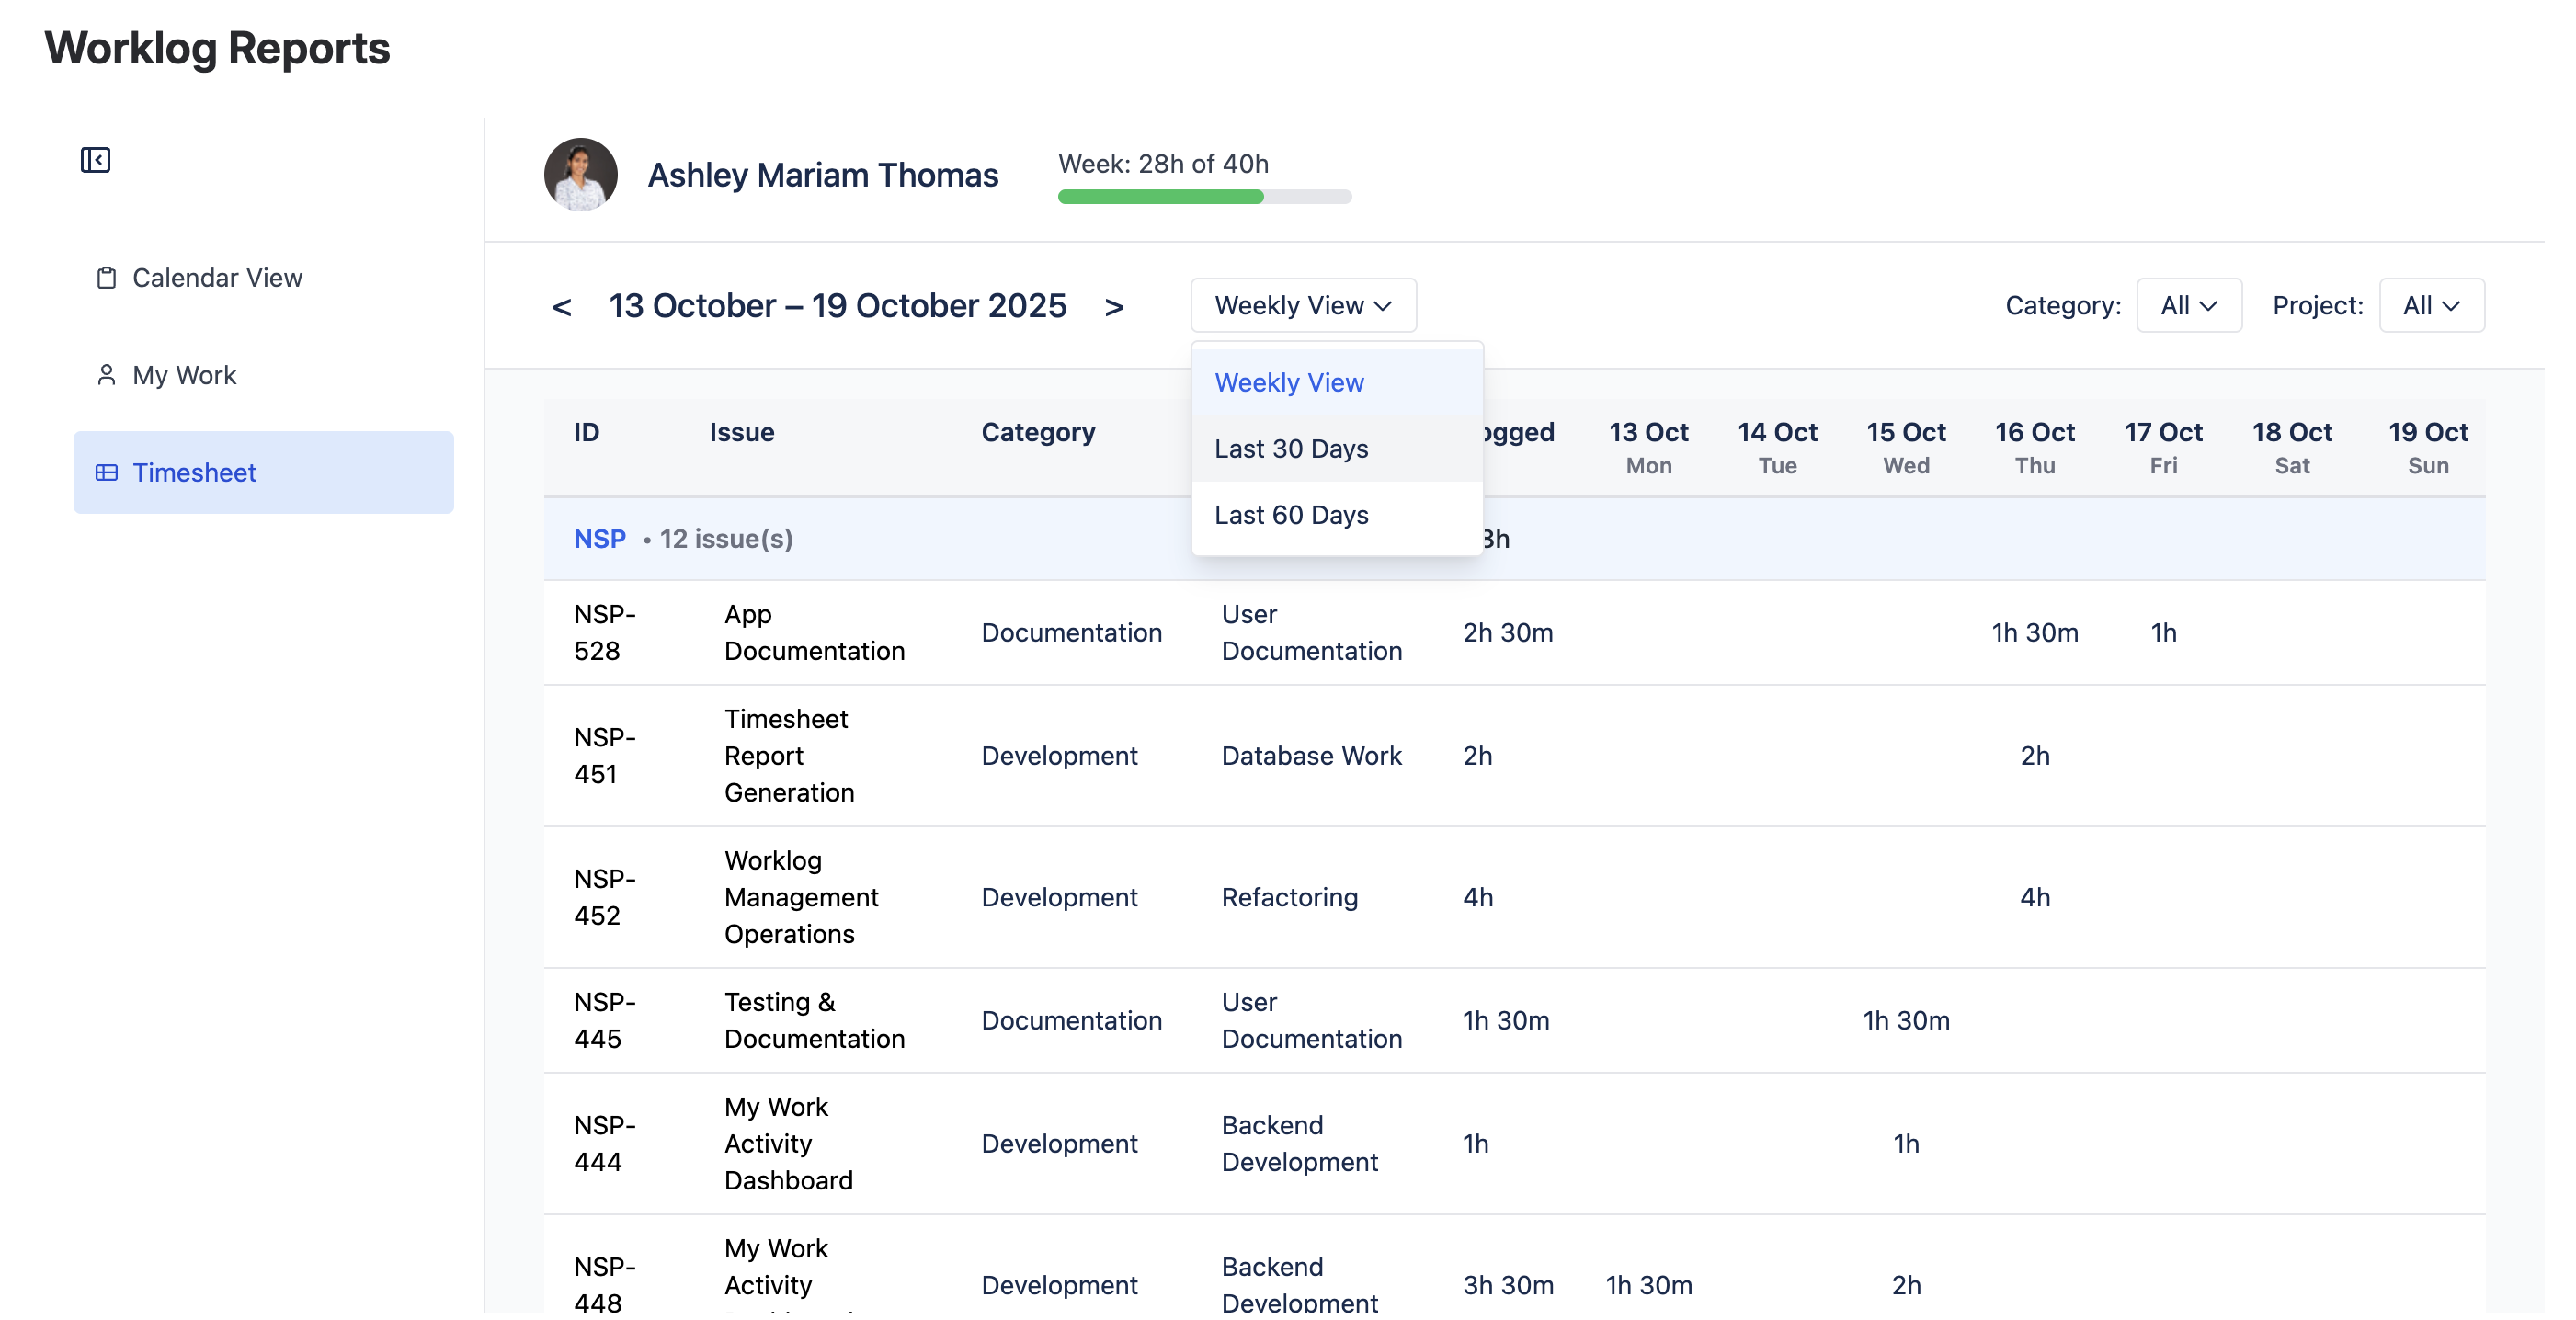Select Last 30 Days option
The width and height of the screenshot is (2576, 1320).
[x=1290, y=449]
